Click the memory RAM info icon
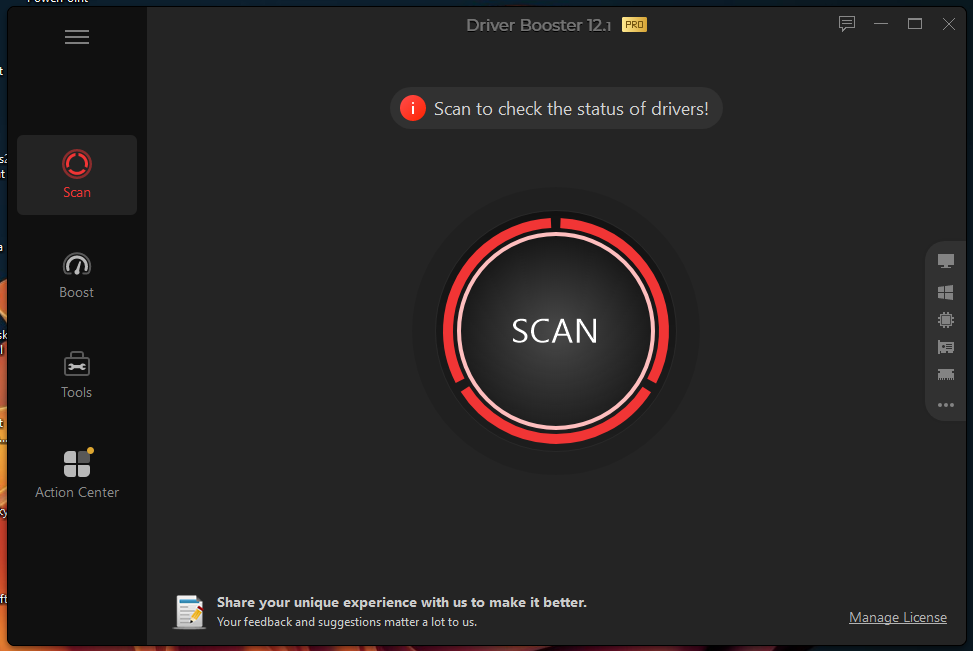 pos(946,375)
